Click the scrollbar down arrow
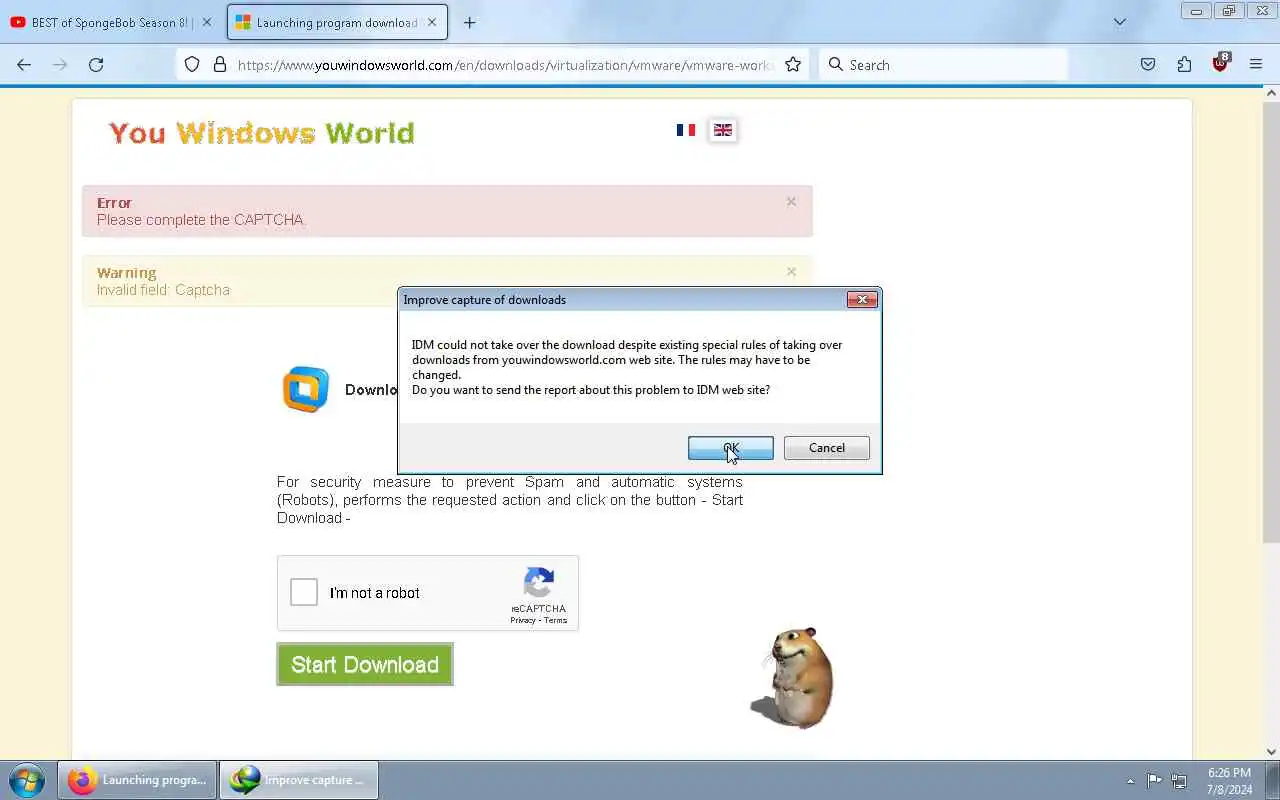 (1271, 752)
